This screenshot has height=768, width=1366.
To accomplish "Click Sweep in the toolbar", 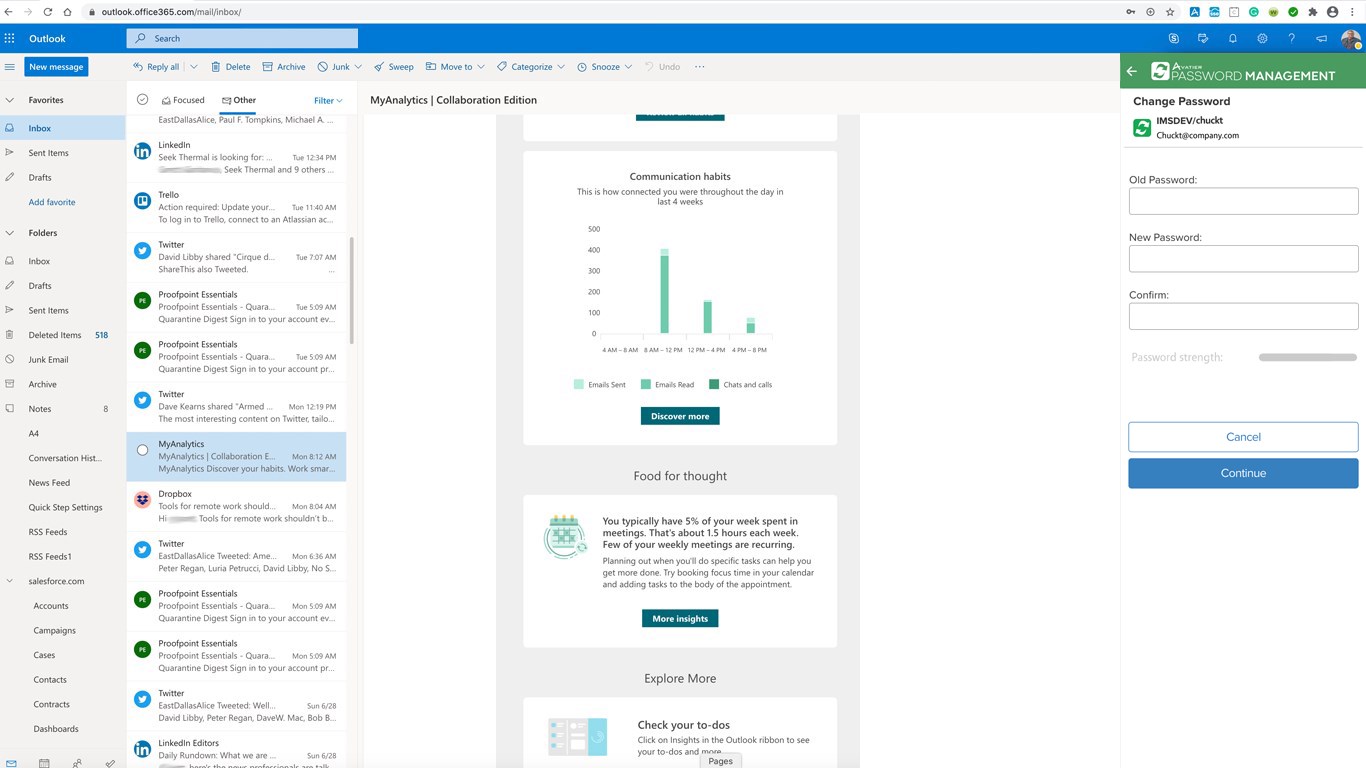I will [394, 67].
